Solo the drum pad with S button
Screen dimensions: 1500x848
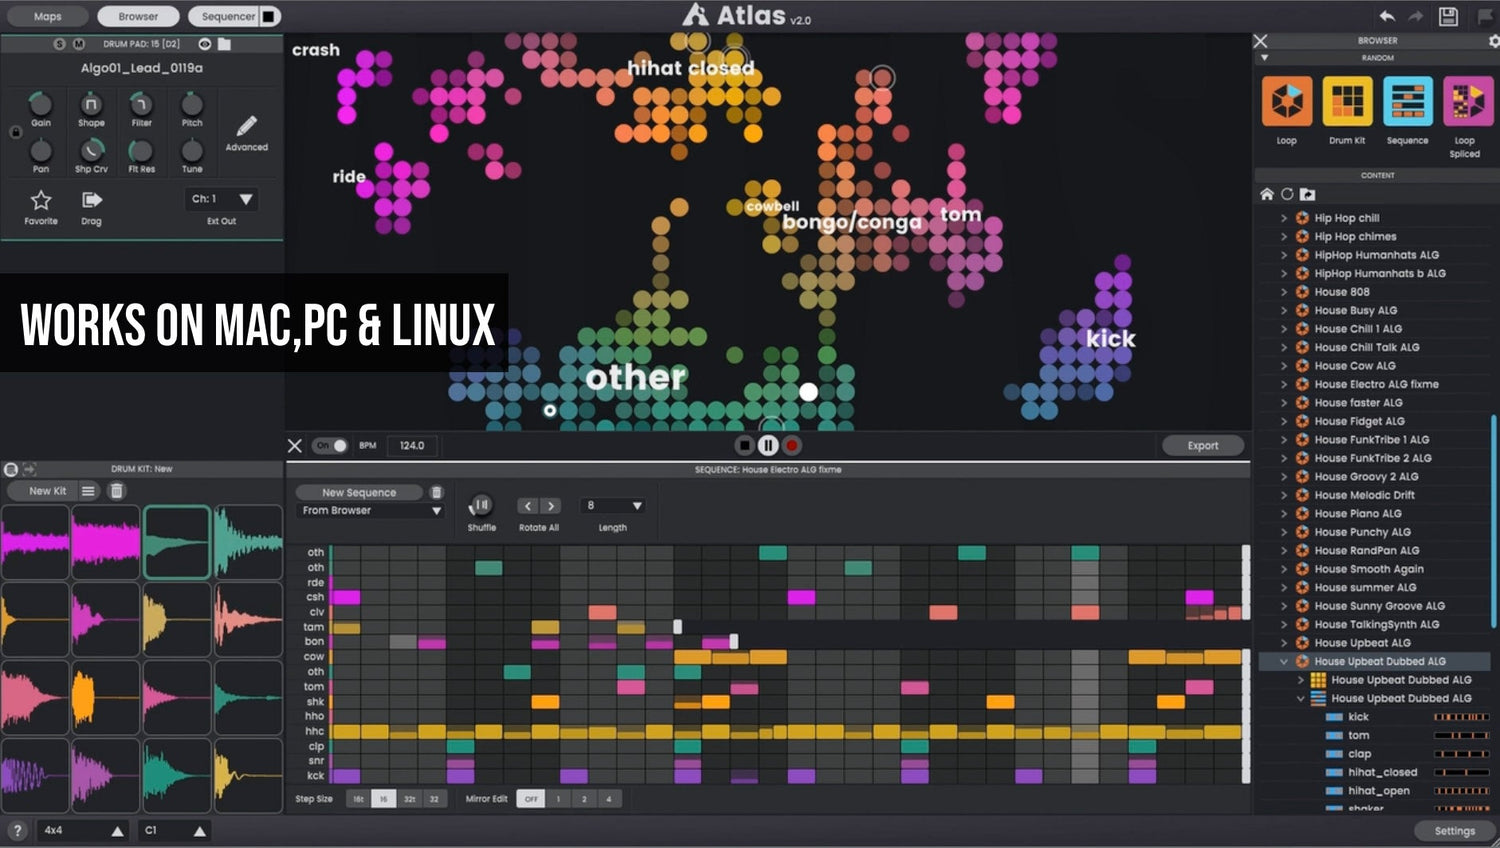coord(59,44)
